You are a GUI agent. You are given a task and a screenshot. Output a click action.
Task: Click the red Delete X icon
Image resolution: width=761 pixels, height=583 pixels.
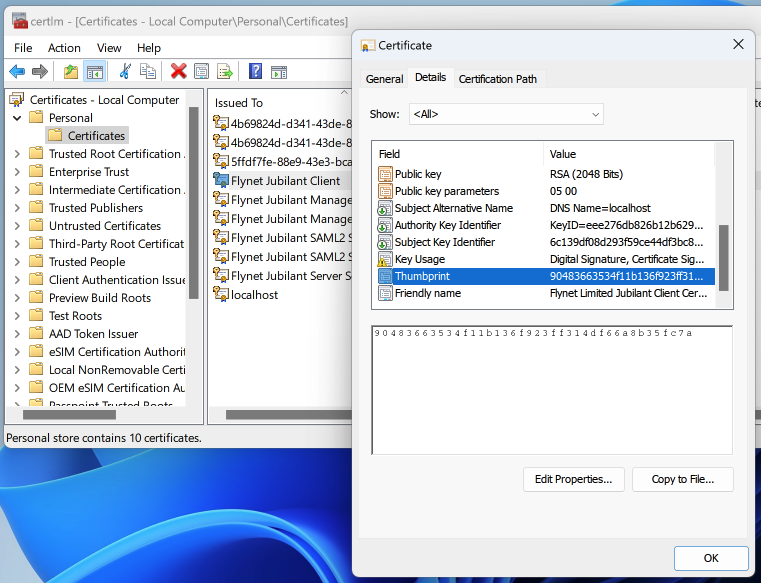pos(178,71)
